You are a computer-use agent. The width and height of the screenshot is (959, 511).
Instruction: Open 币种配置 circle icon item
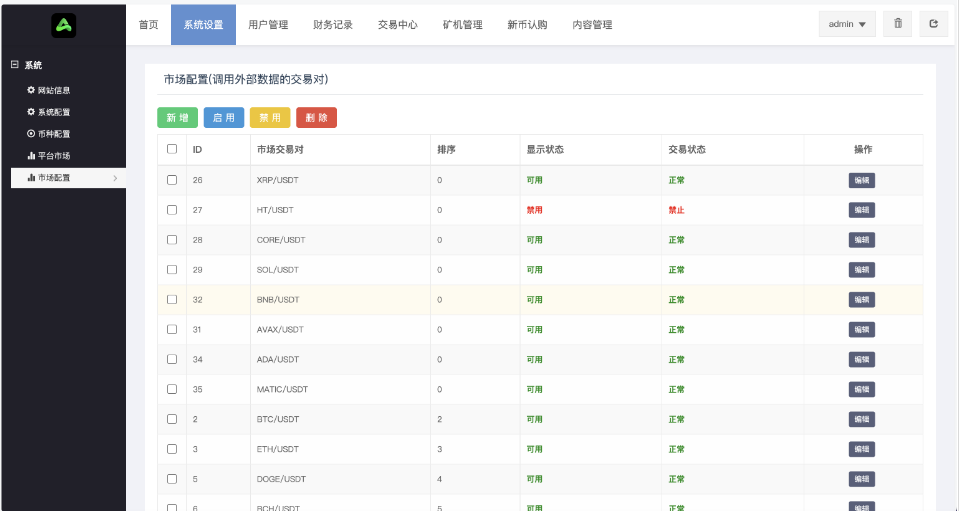tap(31, 134)
